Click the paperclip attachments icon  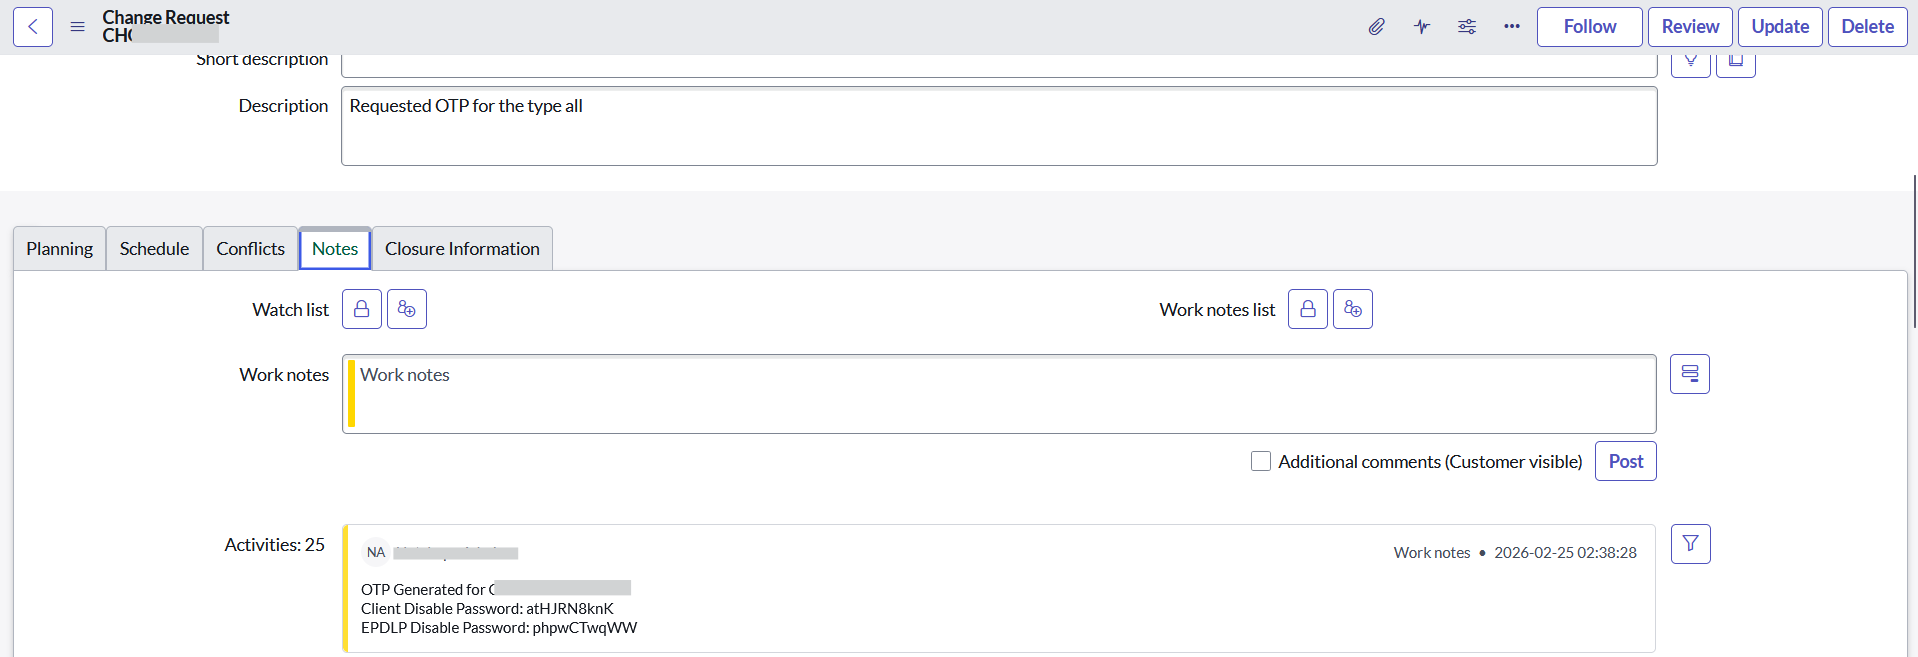[1377, 27]
